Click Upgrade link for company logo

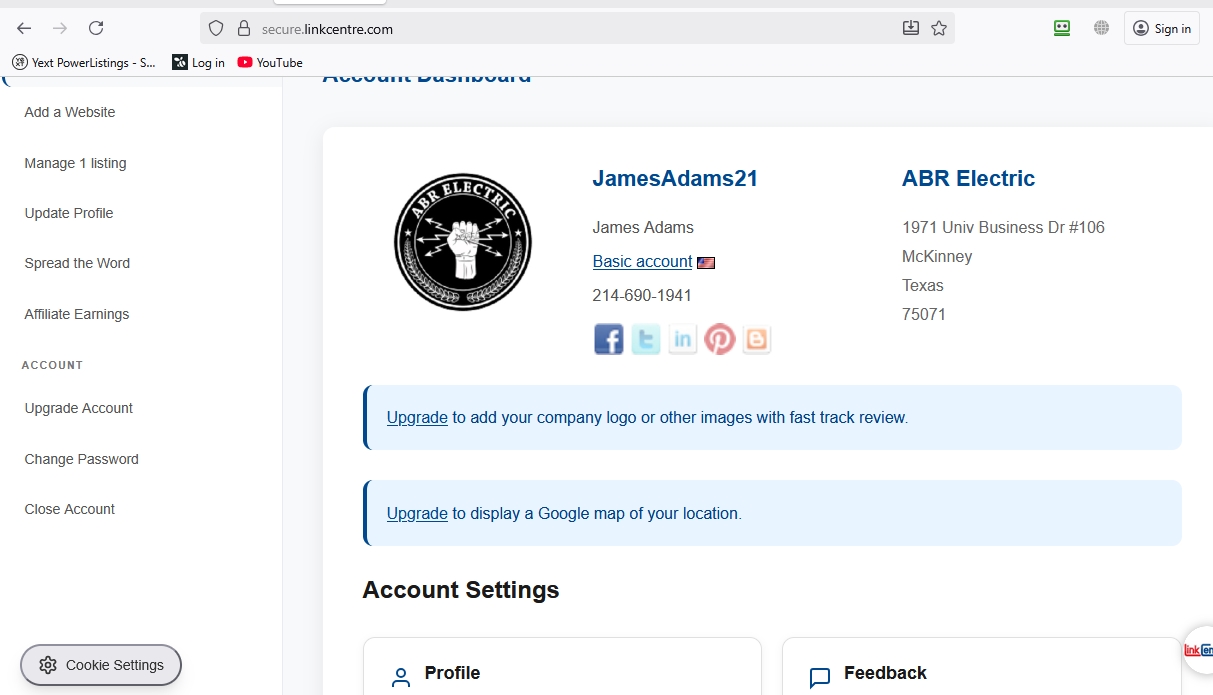click(x=417, y=417)
